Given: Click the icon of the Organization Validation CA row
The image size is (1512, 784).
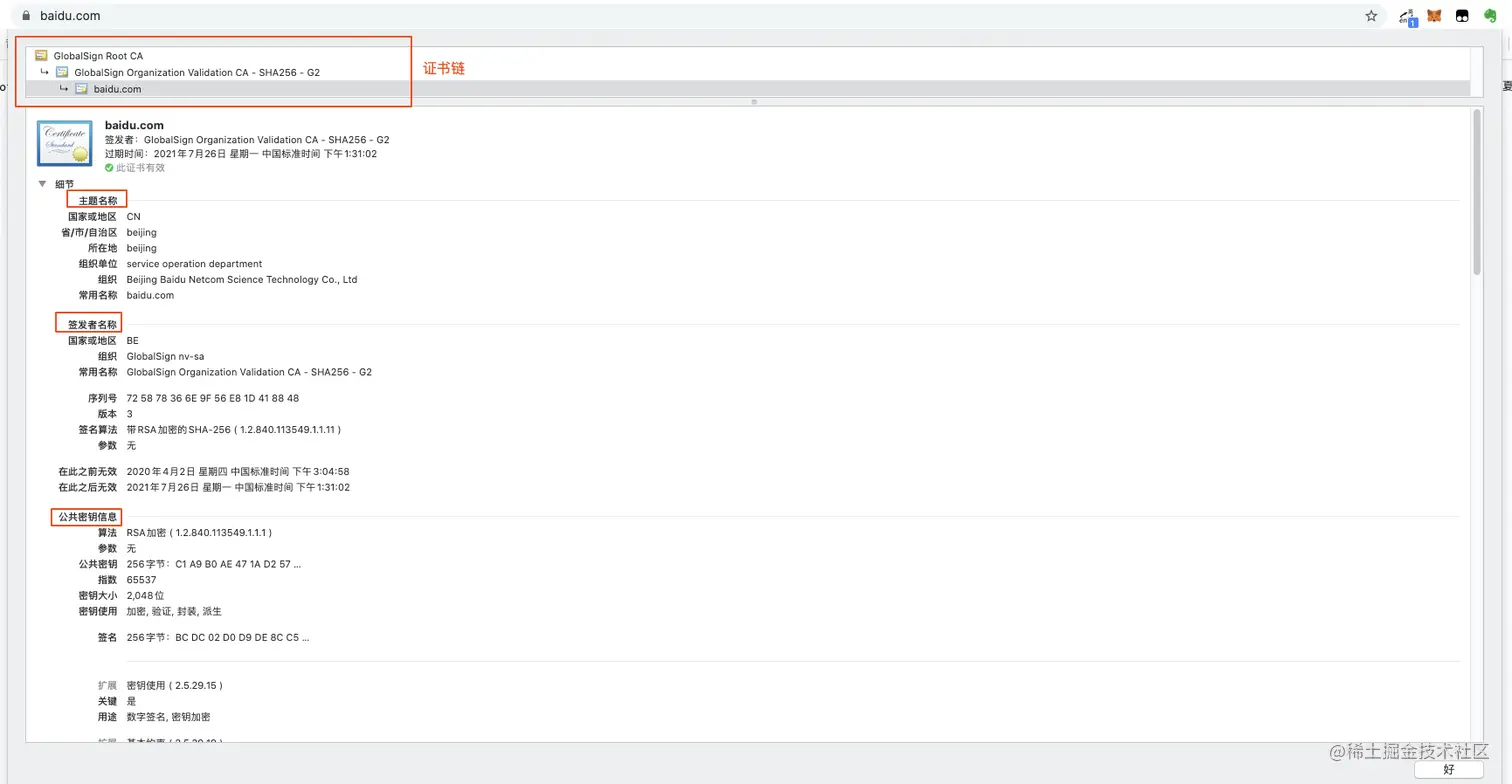Looking at the screenshot, I should 62,72.
